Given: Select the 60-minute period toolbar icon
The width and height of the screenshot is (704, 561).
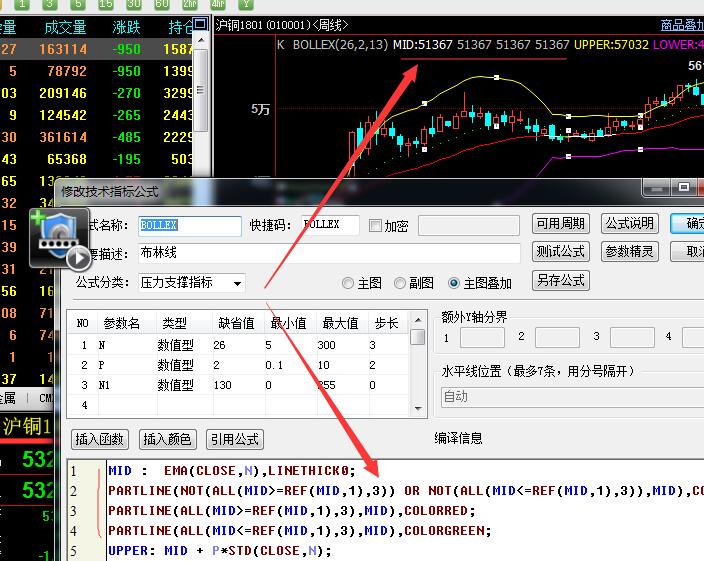Looking at the screenshot, I should (x=161, y=4).
